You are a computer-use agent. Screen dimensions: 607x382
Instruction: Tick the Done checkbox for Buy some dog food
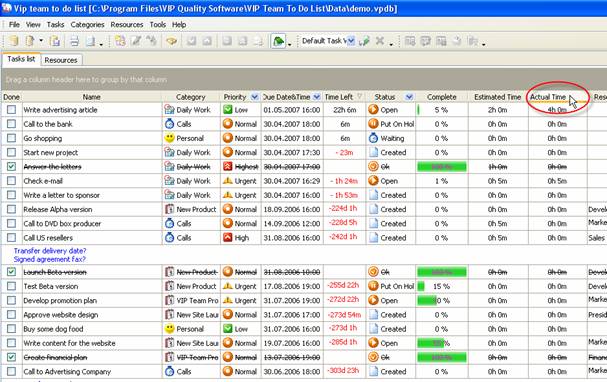click(x=11, y=329)
